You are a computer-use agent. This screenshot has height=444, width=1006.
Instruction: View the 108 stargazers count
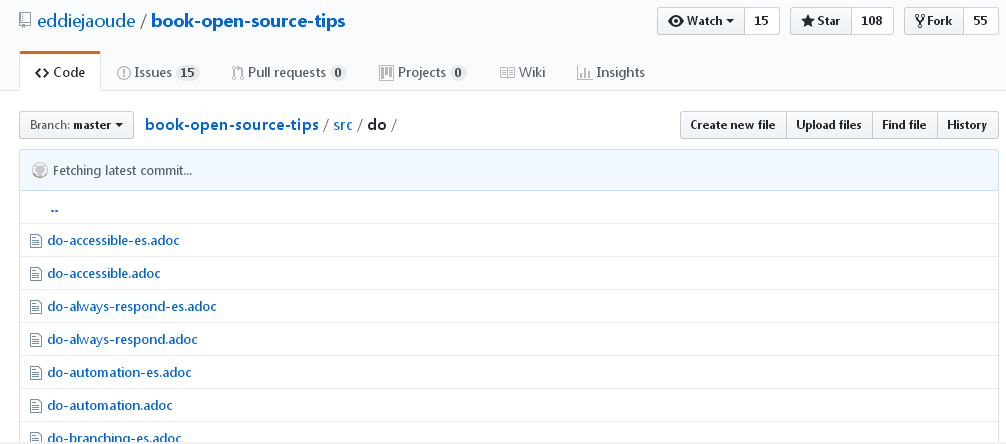coord(872,21)
